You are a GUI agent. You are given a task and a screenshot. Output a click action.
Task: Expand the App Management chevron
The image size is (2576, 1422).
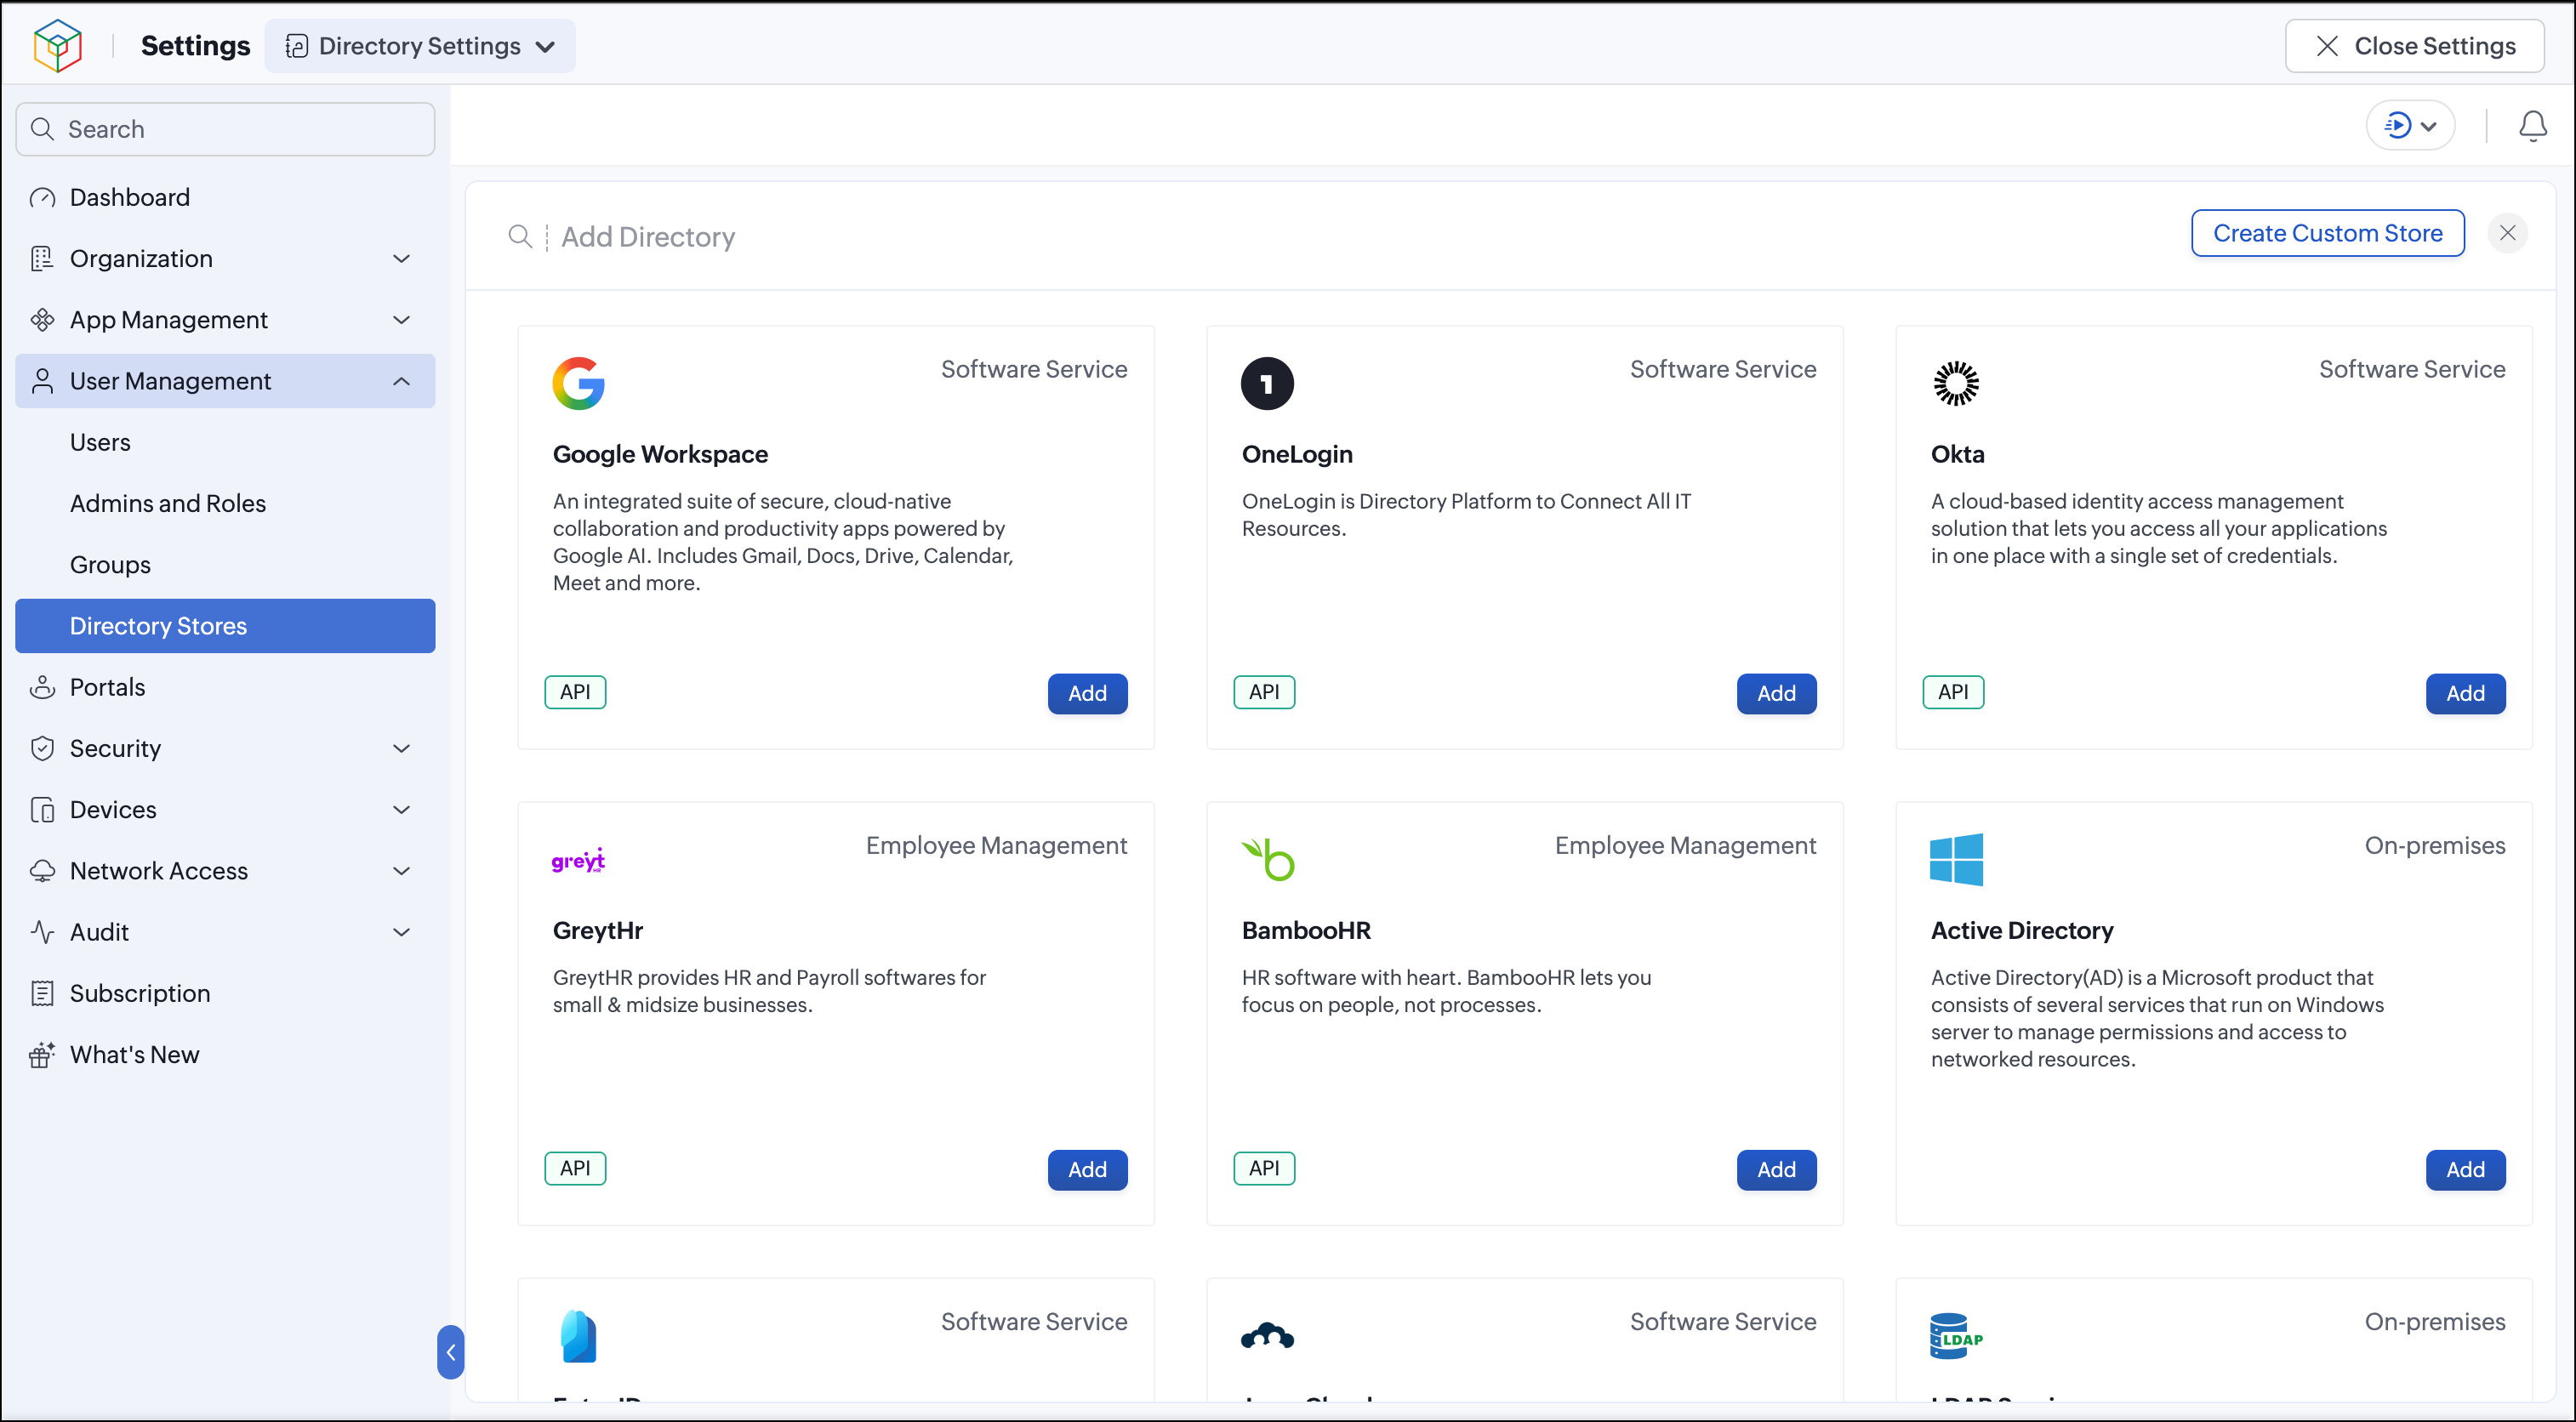click(402, 320)
